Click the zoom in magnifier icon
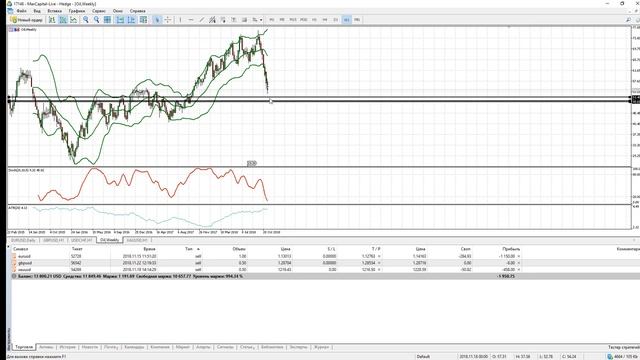640x360 pixels. coord(86,20)
